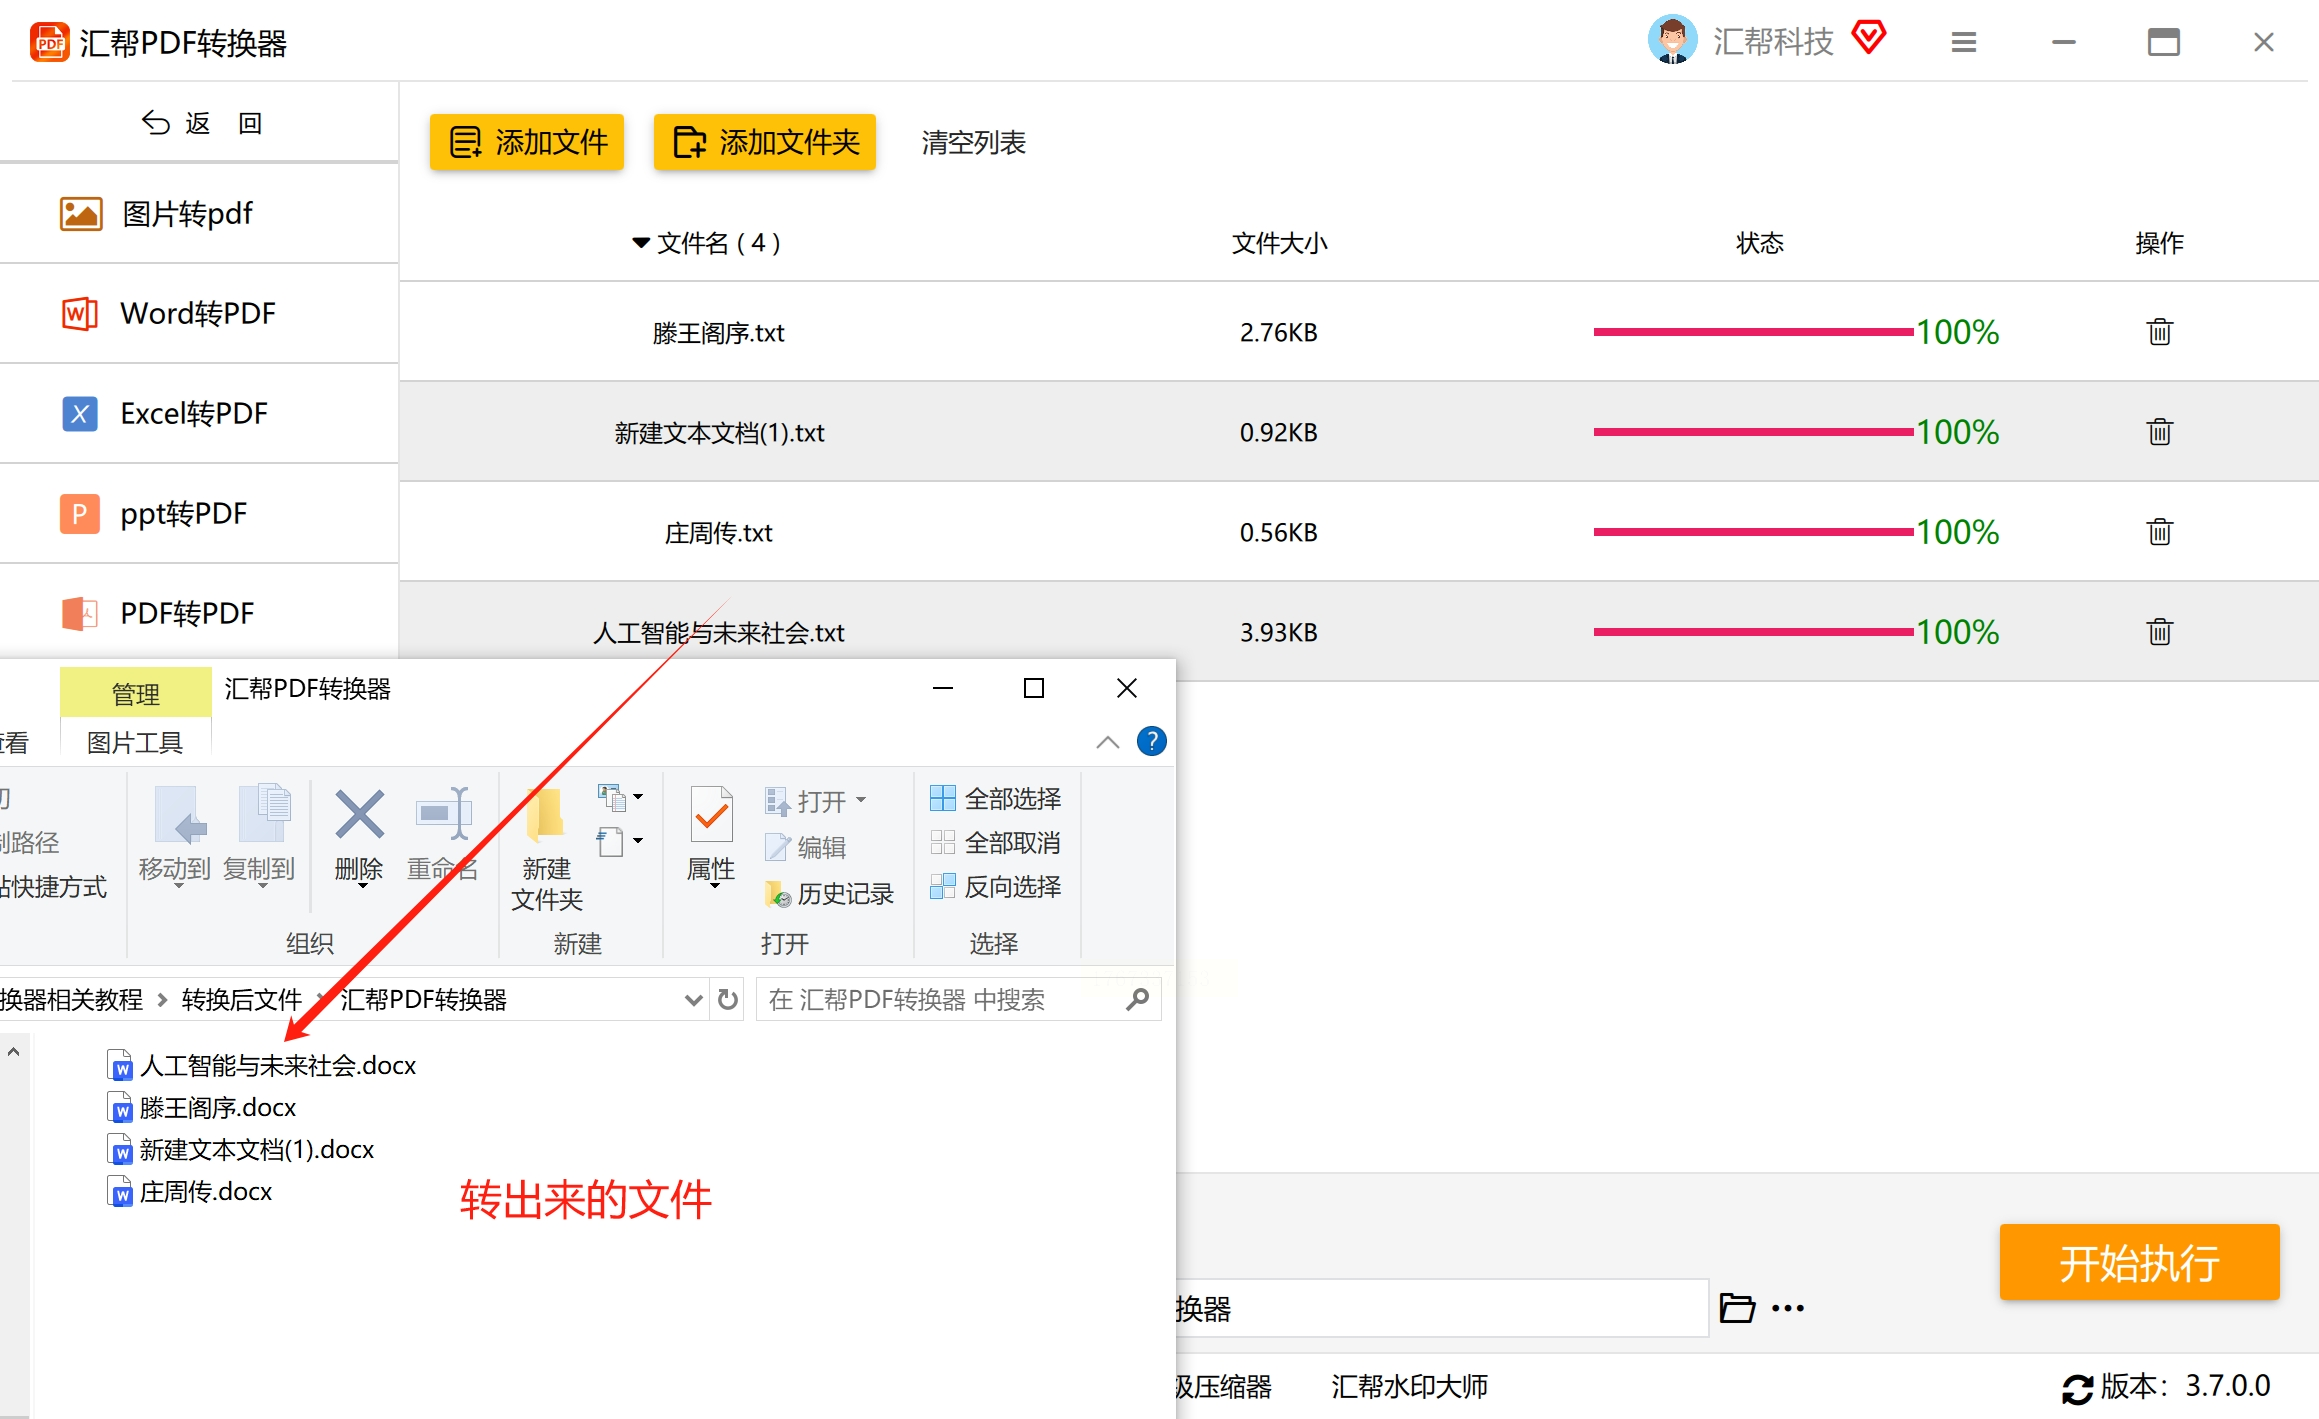Expand the address bar path dropdown
2319x1419 pixels.
point(692,999)
